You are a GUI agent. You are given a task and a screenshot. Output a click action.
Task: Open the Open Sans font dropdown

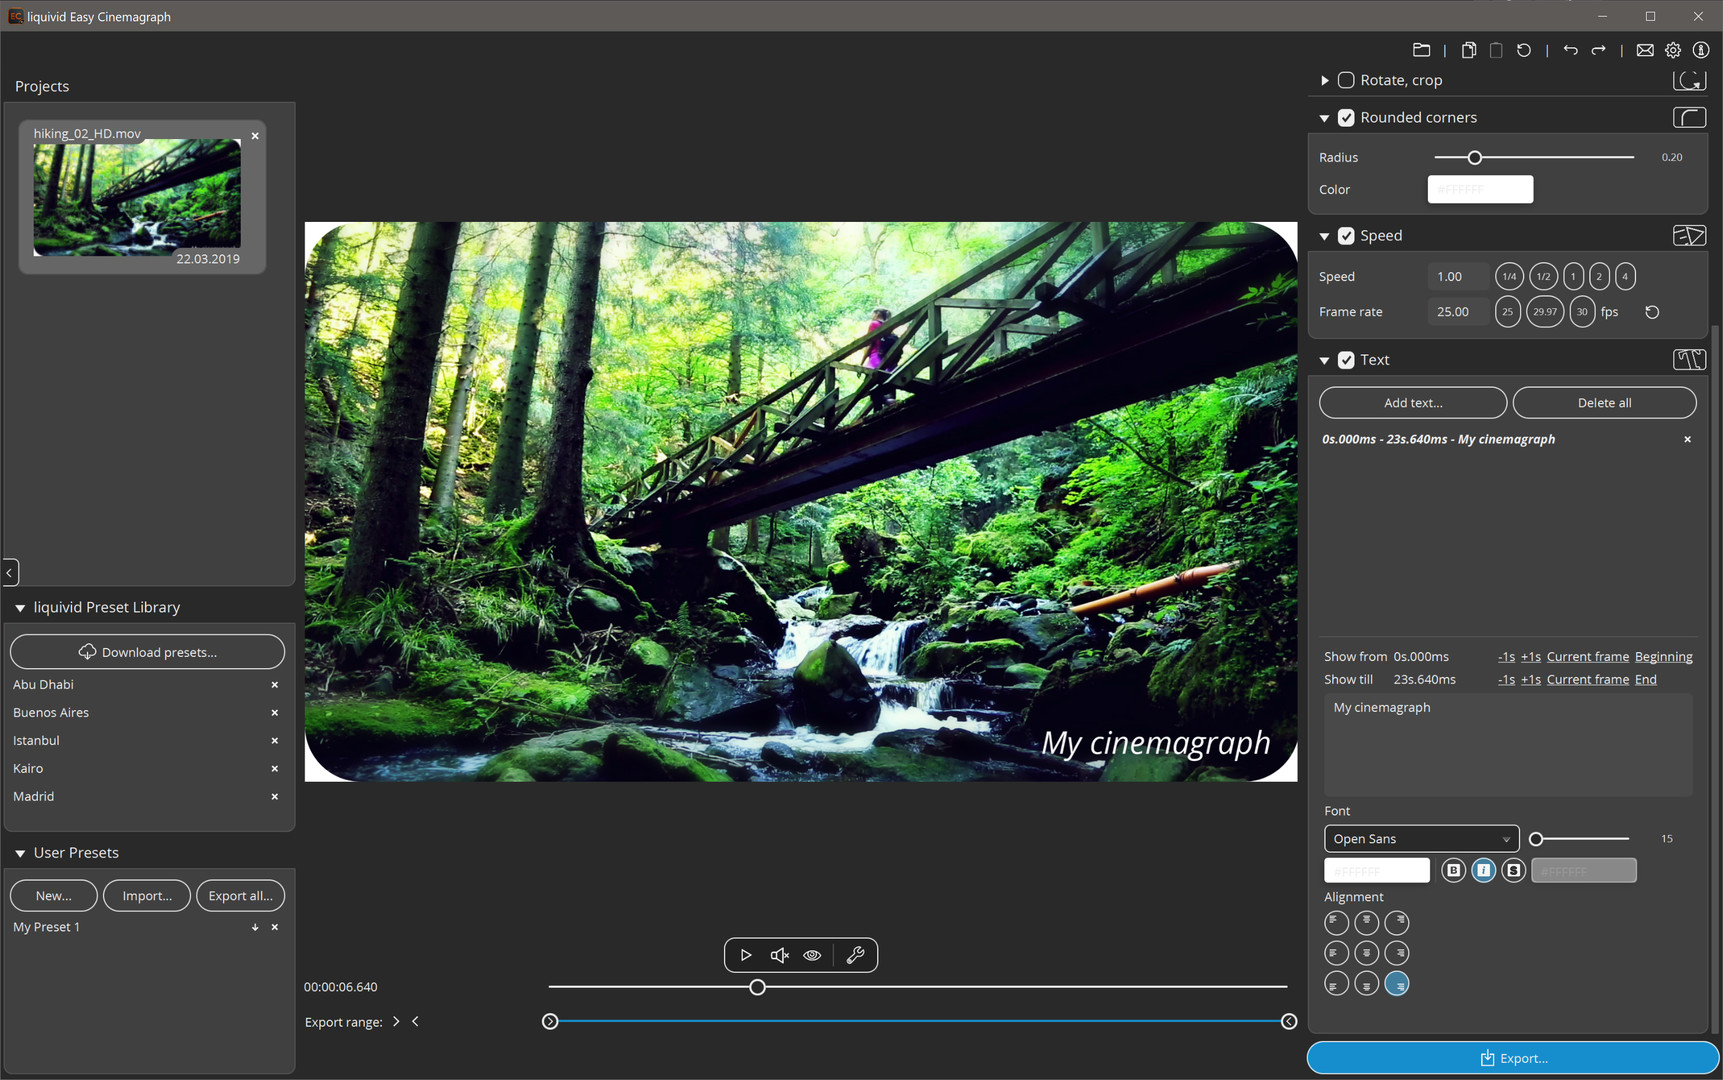point(1421,839)
